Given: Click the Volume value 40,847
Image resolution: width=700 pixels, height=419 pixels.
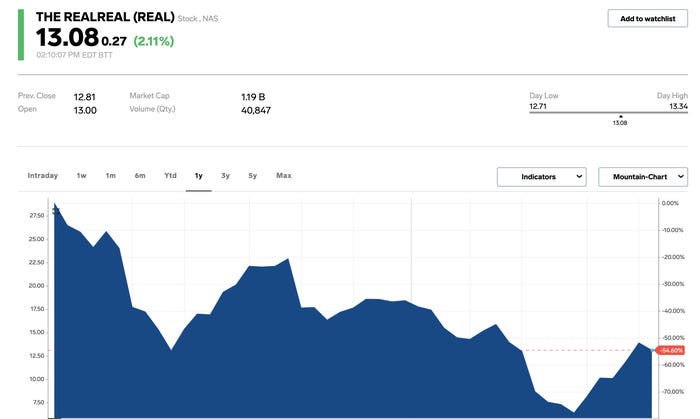Looking at the screenshot, I should click(x=256, y=110).
